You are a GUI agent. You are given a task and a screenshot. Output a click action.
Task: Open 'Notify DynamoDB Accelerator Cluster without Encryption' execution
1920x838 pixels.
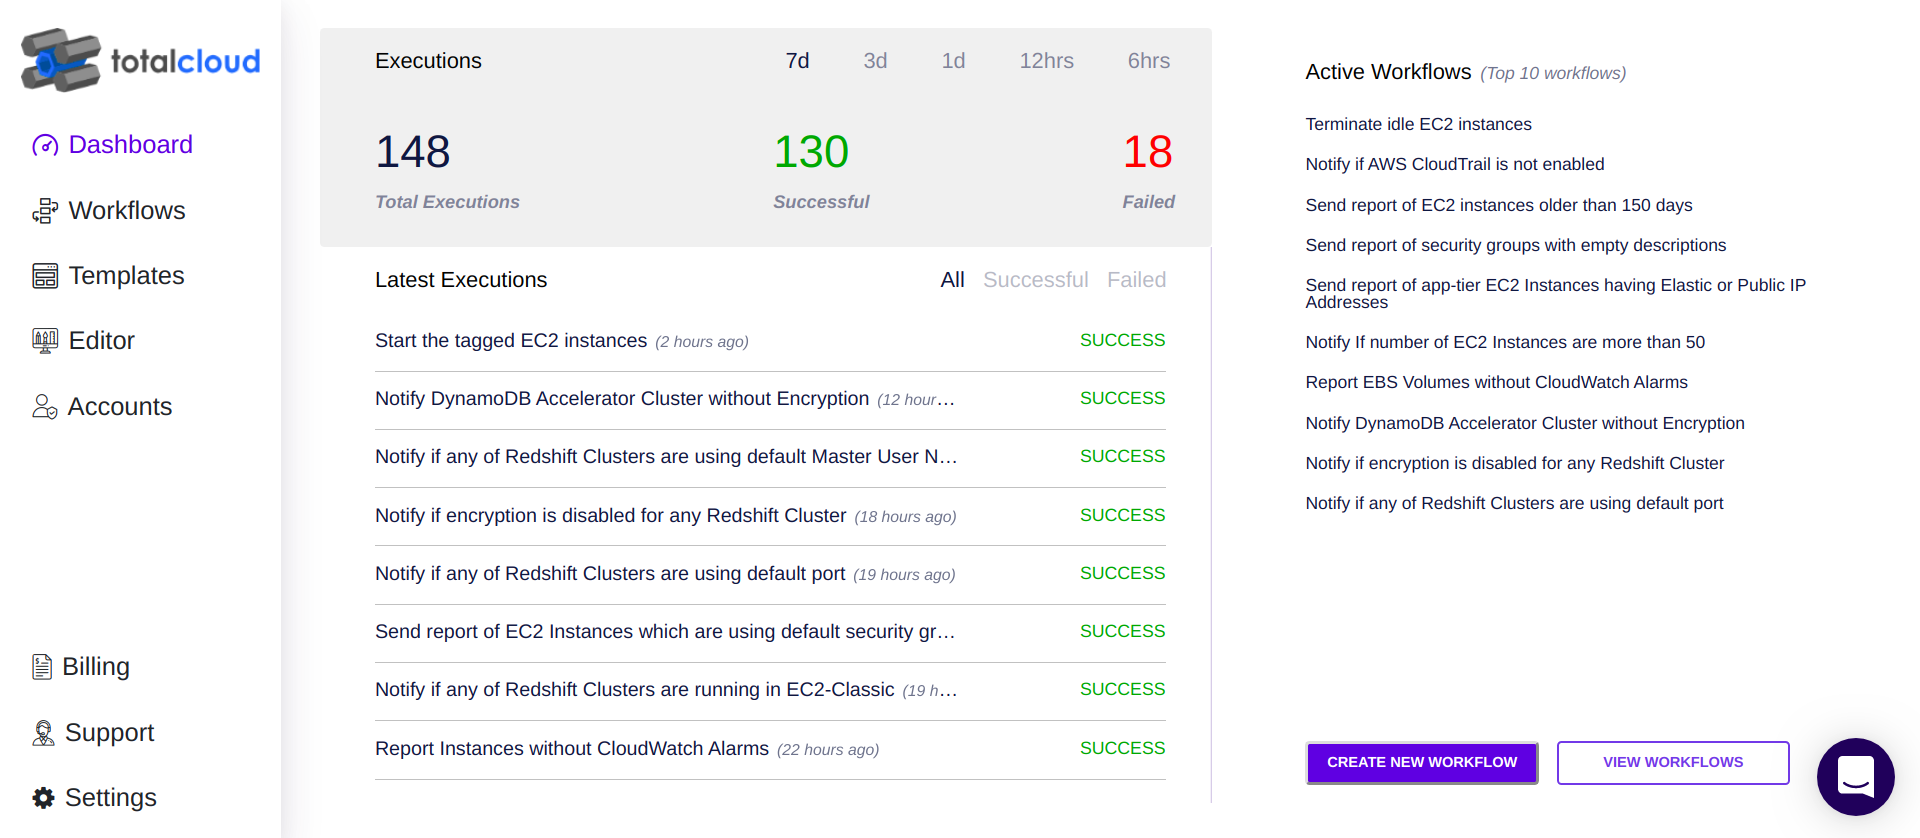(x=770, y=399)
